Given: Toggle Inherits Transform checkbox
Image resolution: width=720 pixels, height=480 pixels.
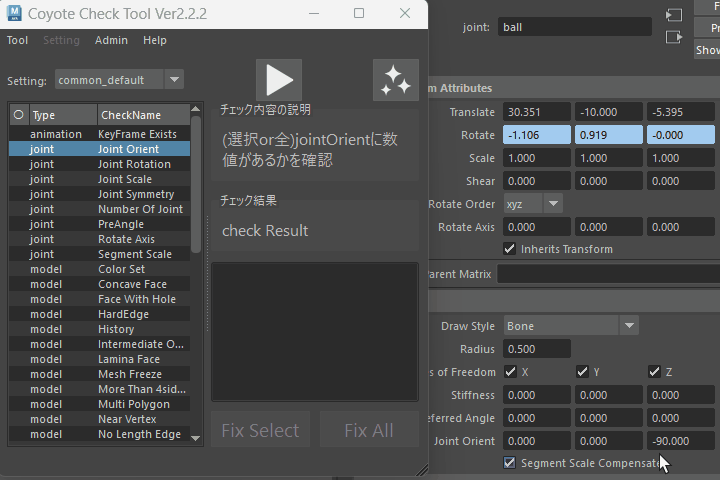Looking at the screenshot, I should point(510,248).
